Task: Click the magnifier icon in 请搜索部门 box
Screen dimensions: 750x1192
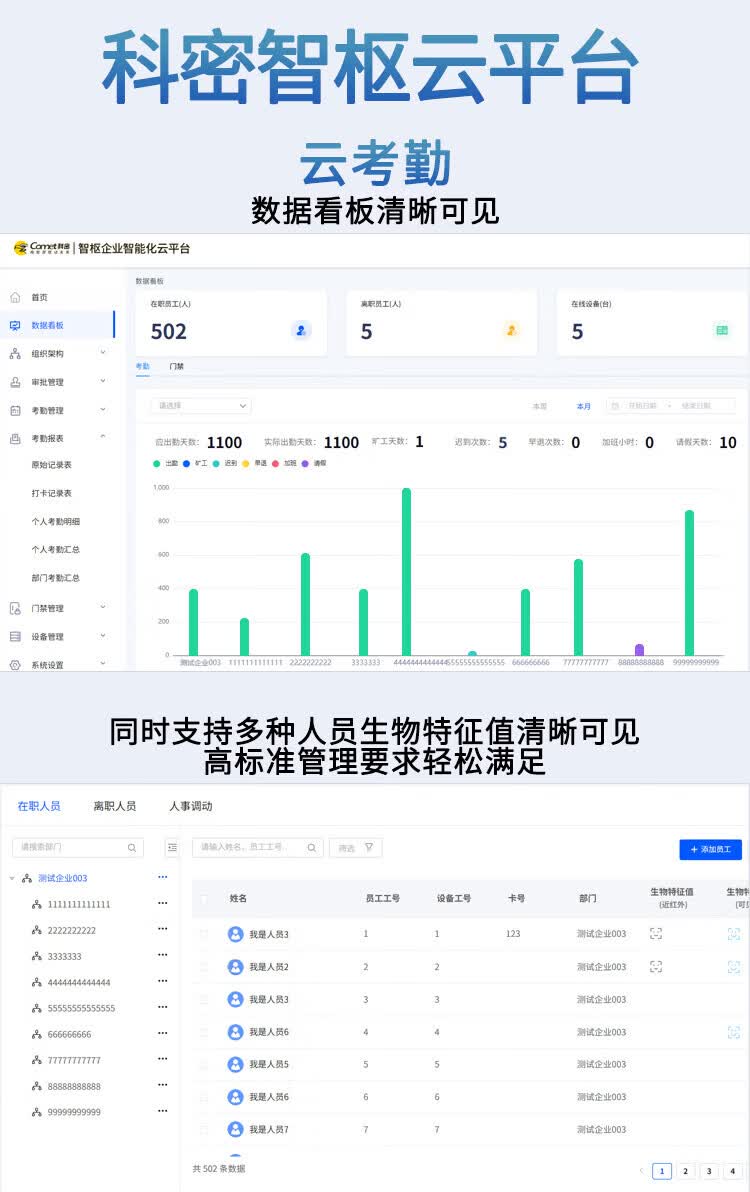Action: point(131,848)
